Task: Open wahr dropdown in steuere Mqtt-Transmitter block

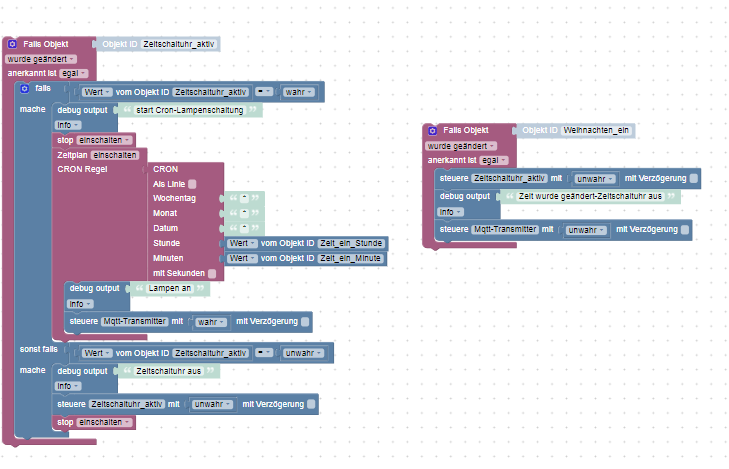Action: (210, 322)
